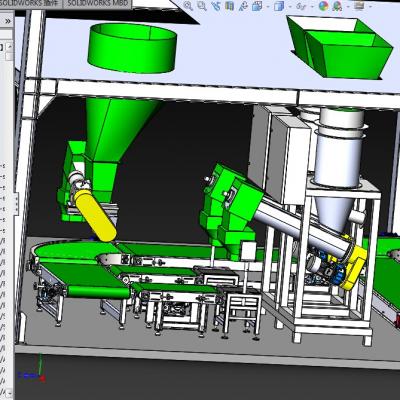Click the Display Style box icon
This screenshot has height=400, width=400.
(x=279, y=6)
